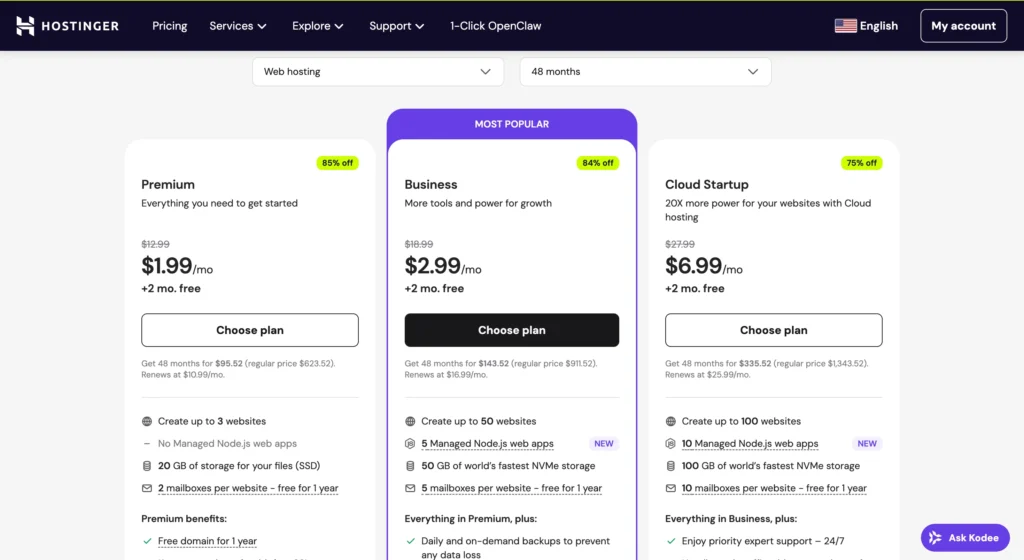Click 'Create up to 50 websites' text

[x=479, y=422]
